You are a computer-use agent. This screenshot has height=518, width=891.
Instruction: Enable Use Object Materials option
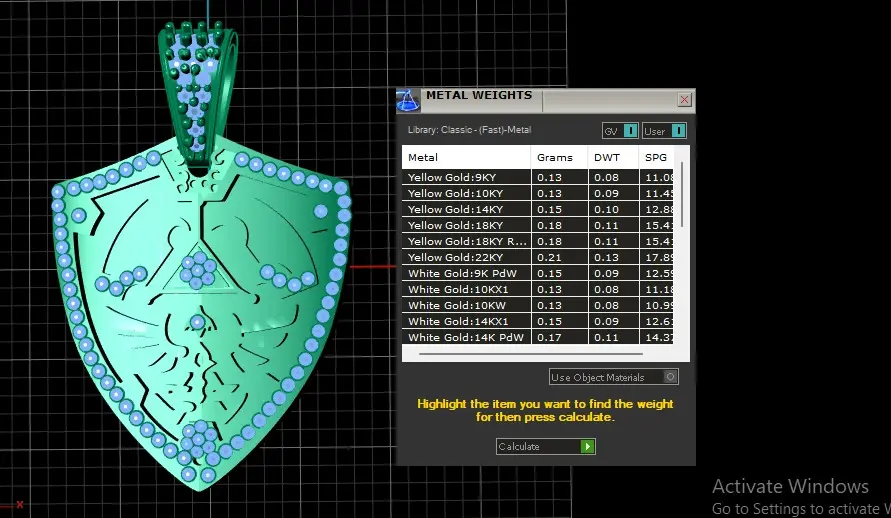click(x=614, y=377)
